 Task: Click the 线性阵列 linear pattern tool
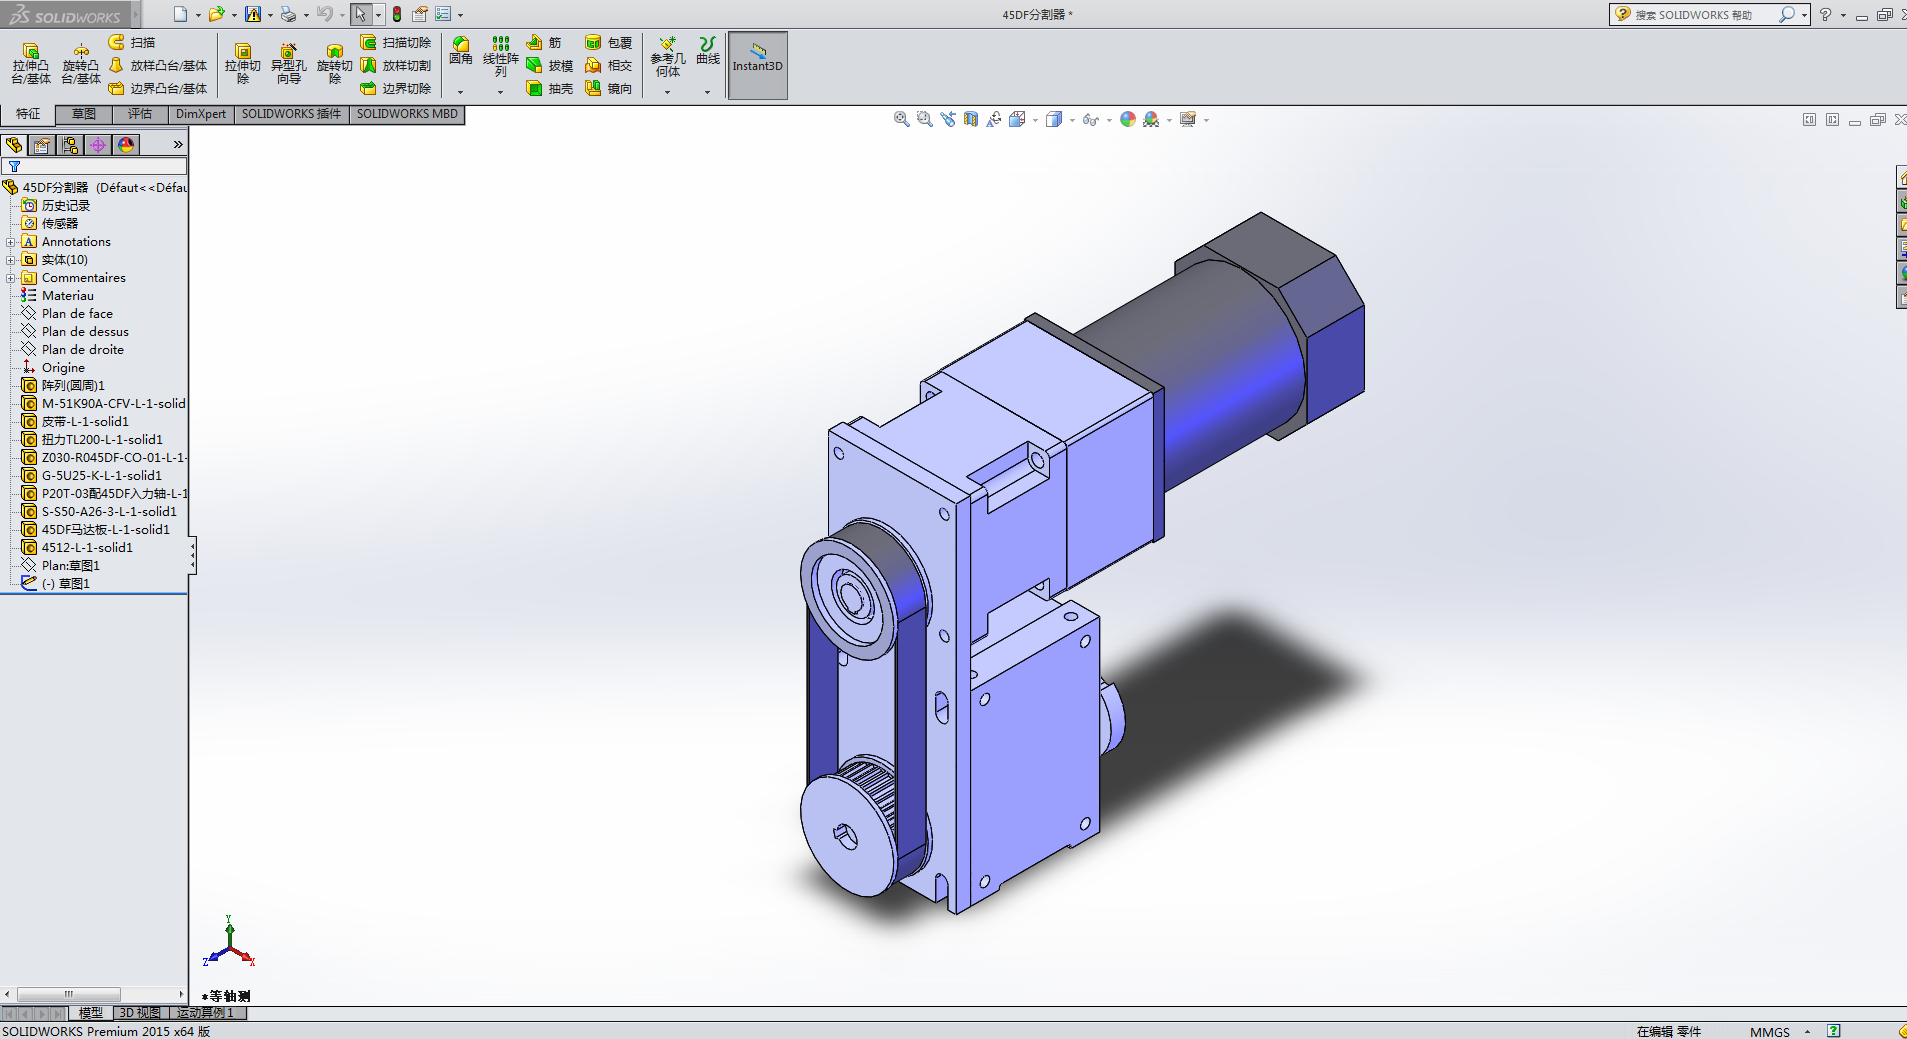[x=501, y=57]
